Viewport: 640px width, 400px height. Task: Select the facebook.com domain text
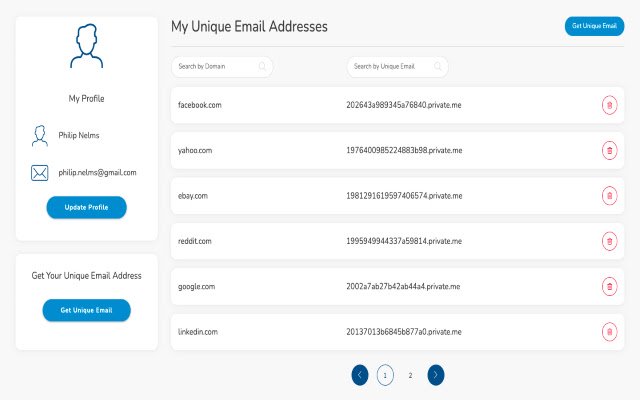point(200,105)
